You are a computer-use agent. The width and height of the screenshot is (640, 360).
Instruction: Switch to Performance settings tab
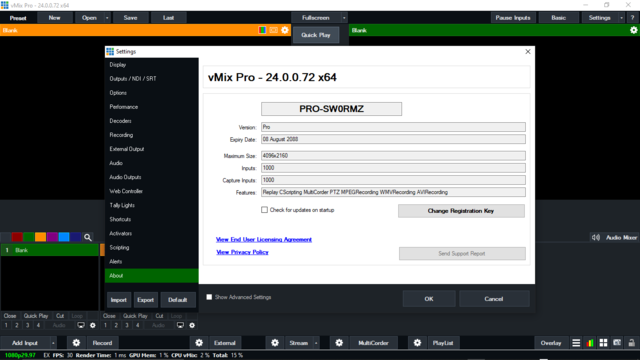point(151,107)
